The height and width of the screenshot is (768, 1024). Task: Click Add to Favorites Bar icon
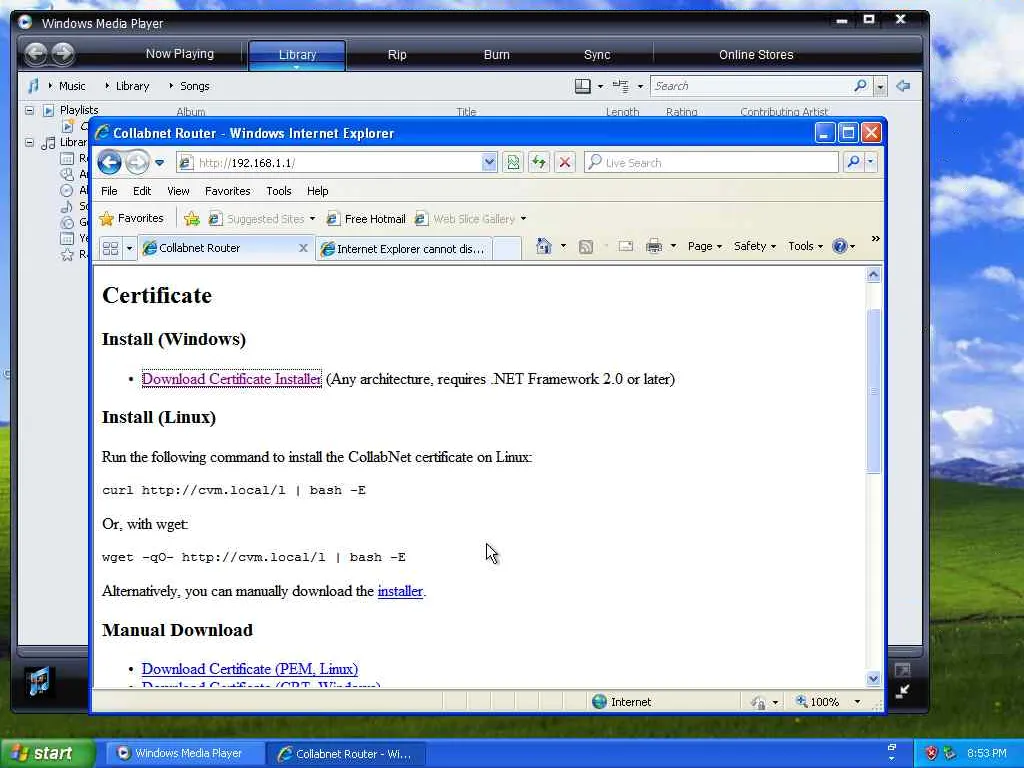[191, 219]
